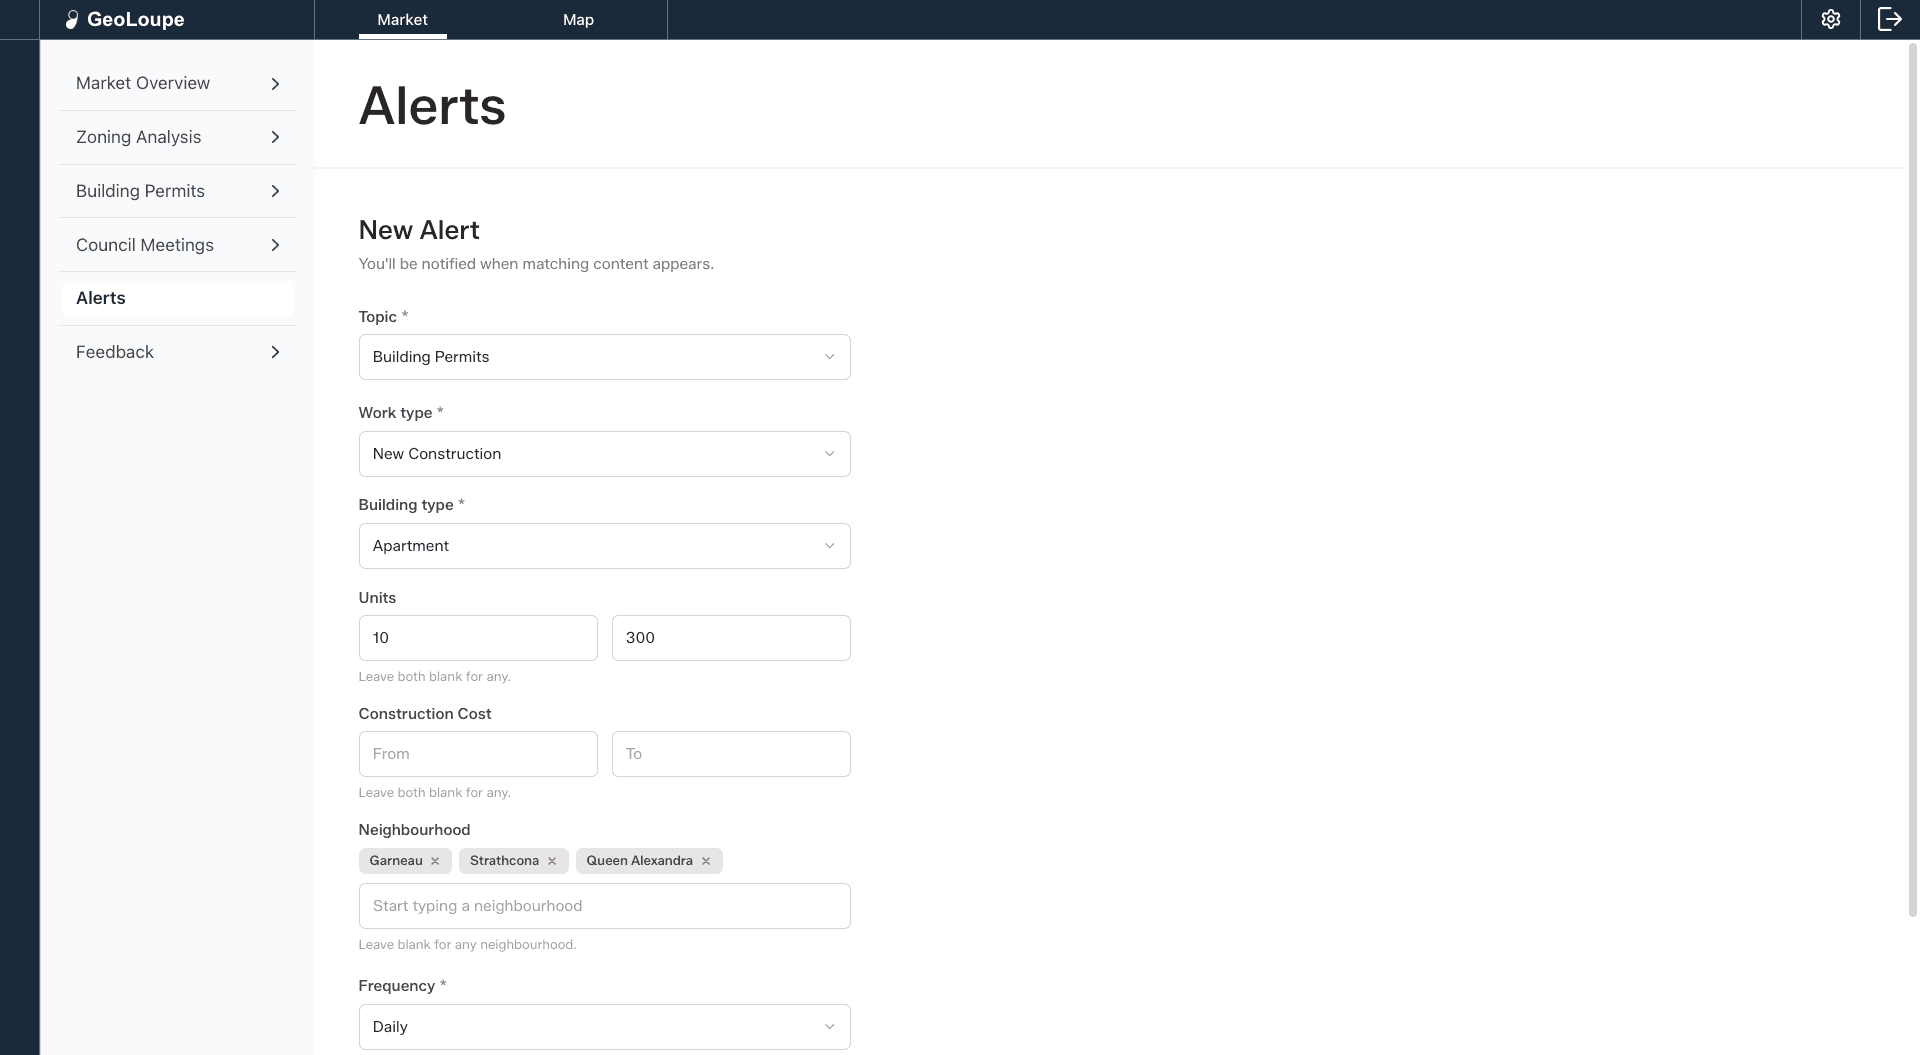Switch to the Map tab
1920x1055 pixels.
pyautogui.click(x=577, y=19)
